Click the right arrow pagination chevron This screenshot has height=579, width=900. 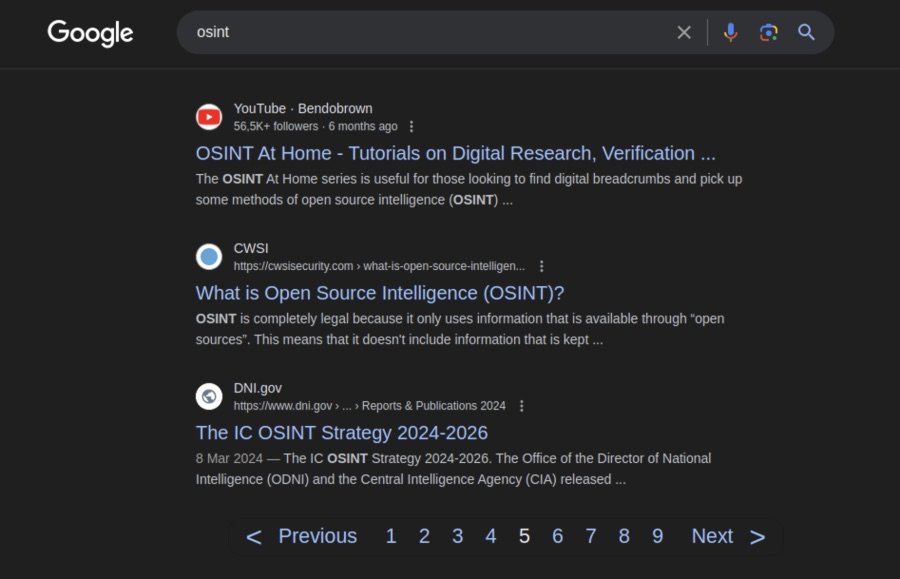click(758, 537)
